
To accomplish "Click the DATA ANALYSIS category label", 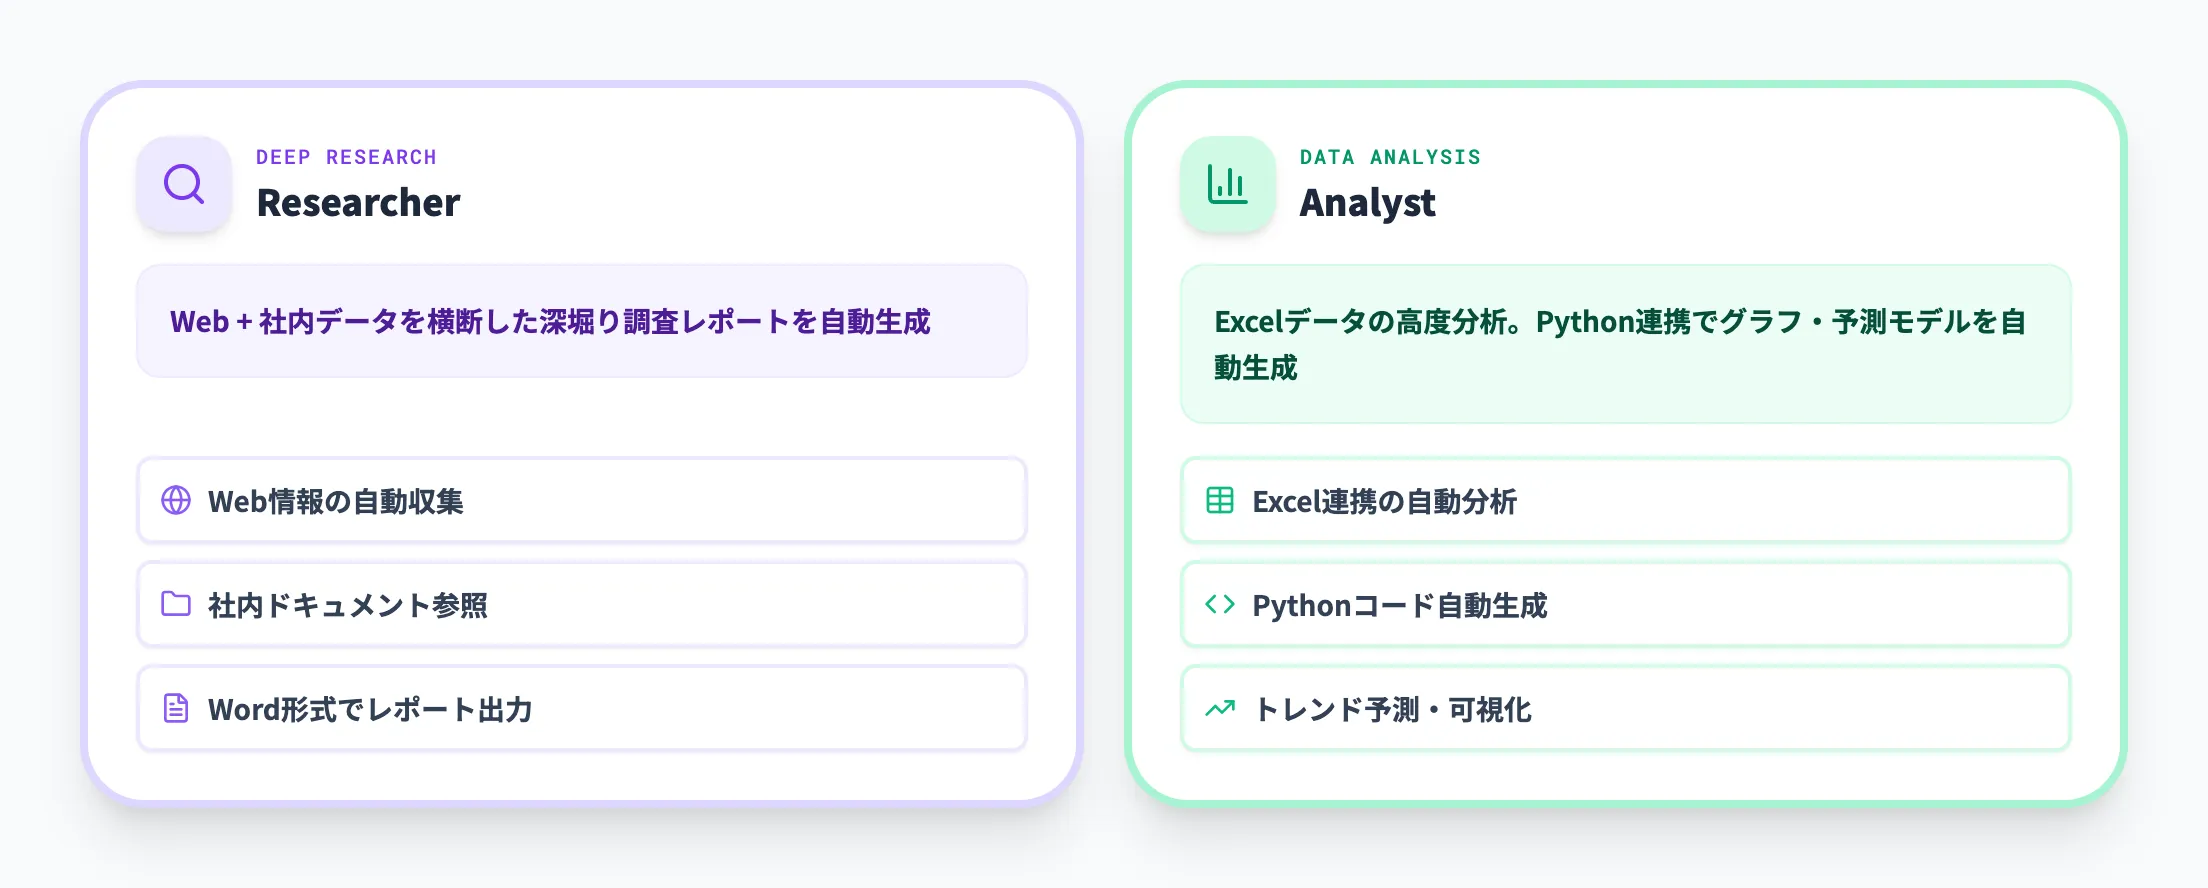I will pos(1390,156).
